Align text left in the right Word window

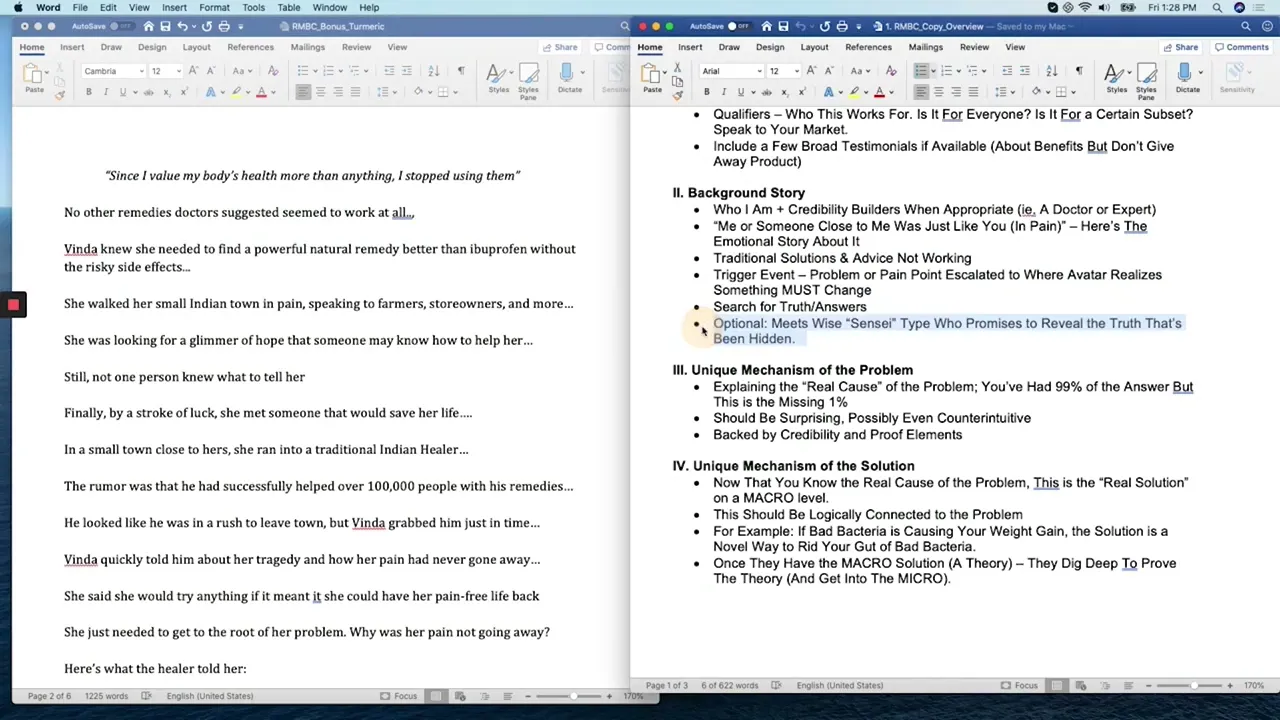point(921,92)
